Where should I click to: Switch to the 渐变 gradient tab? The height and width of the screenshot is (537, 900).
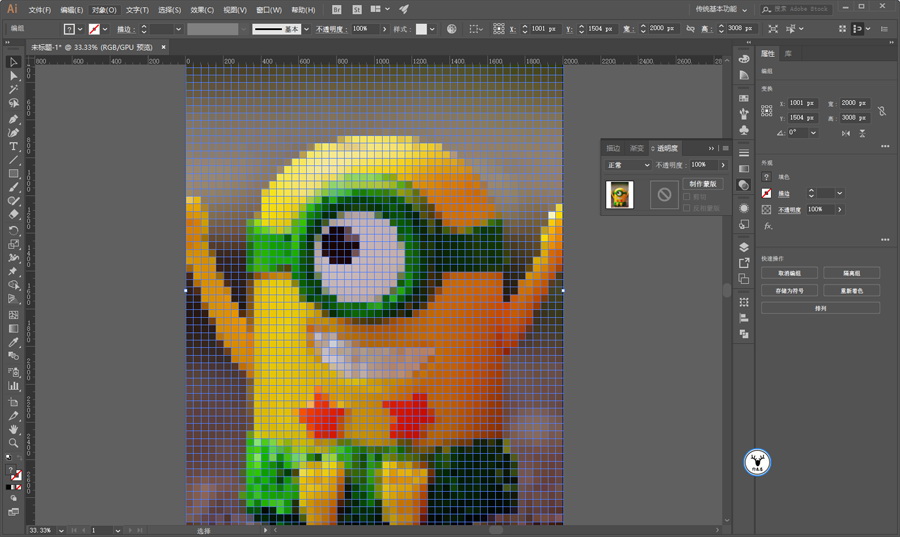coord(636,148)
